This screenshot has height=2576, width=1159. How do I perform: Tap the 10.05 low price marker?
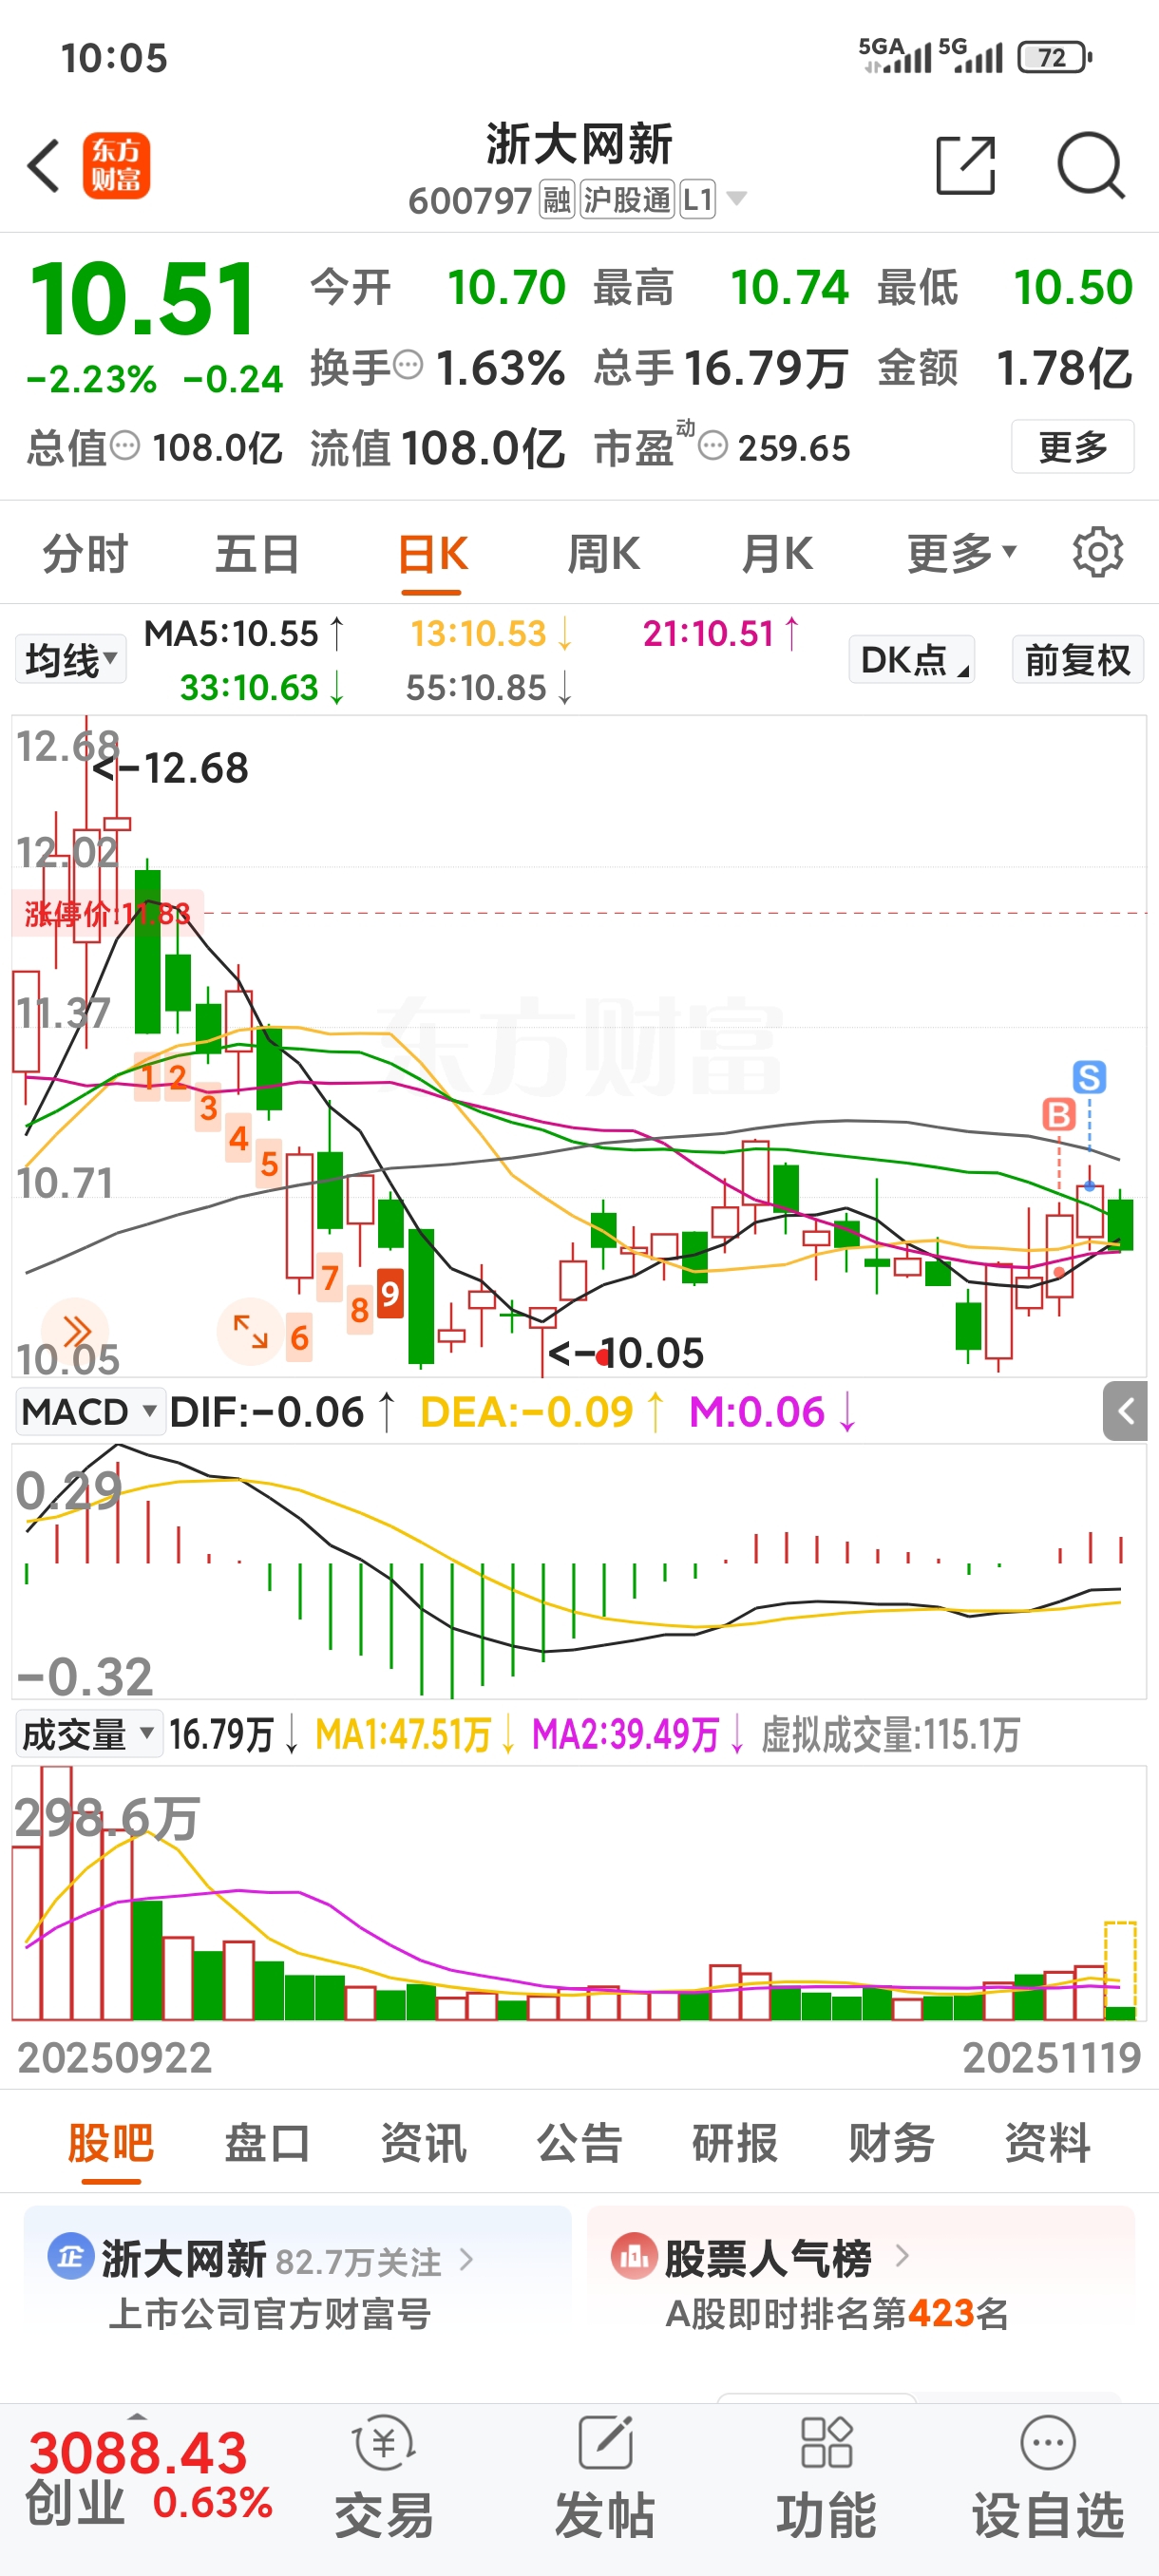627,1353
